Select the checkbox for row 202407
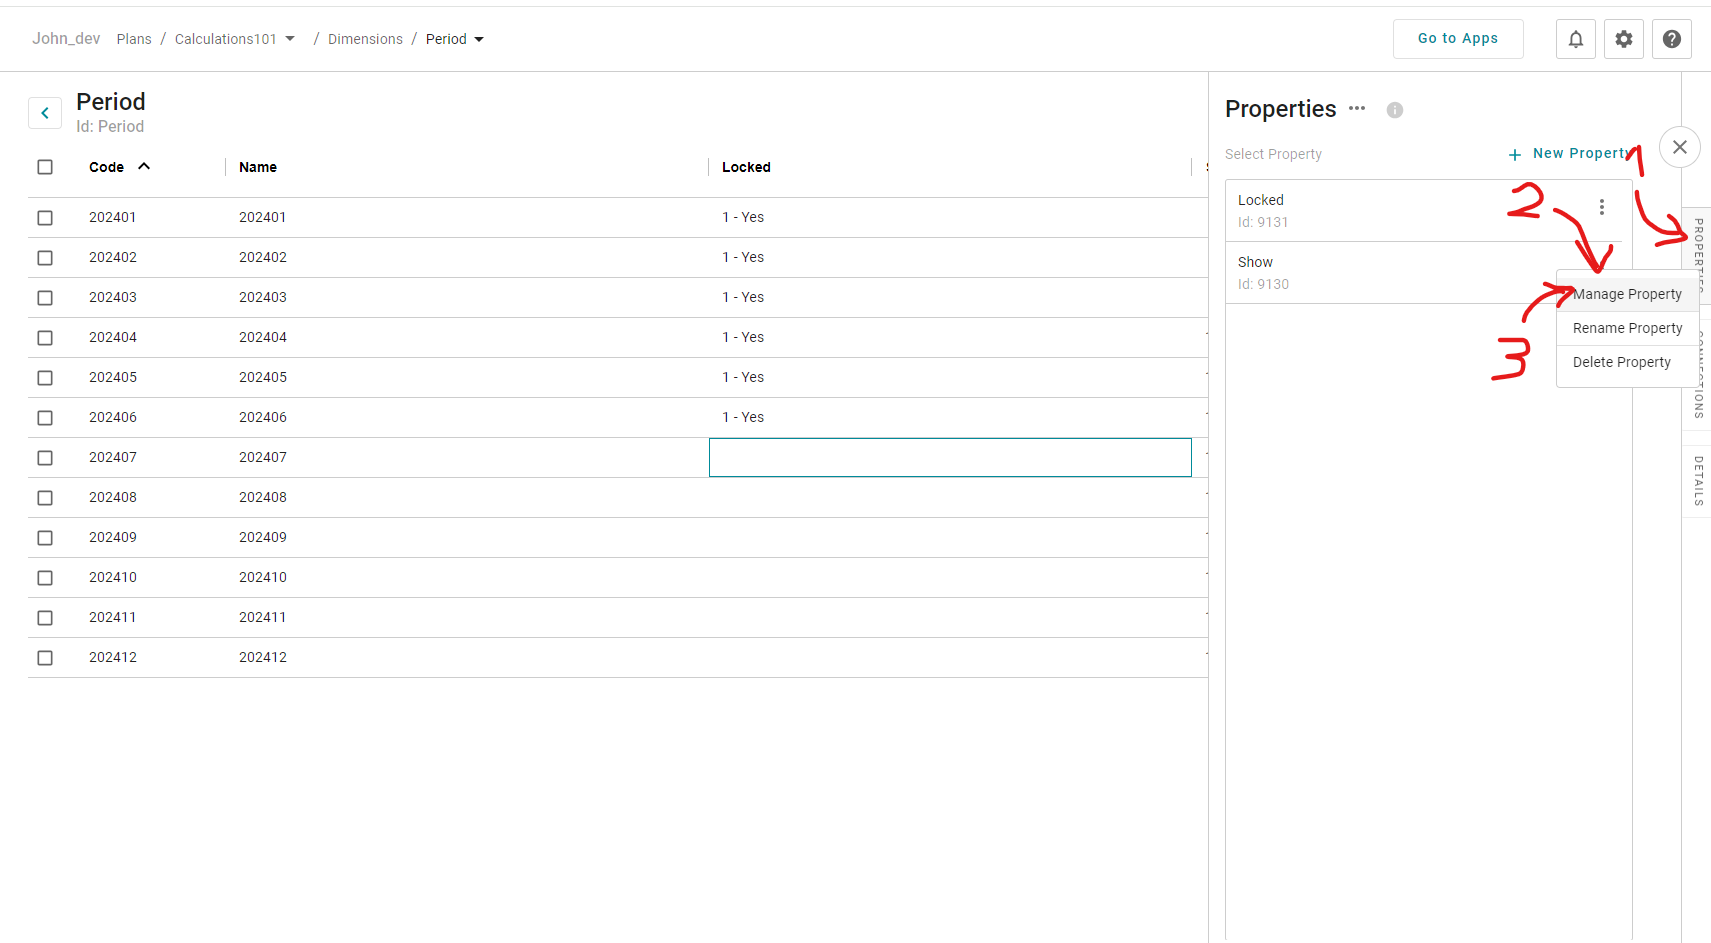This screenshot has height=943, width=1711. click(45, 457)
